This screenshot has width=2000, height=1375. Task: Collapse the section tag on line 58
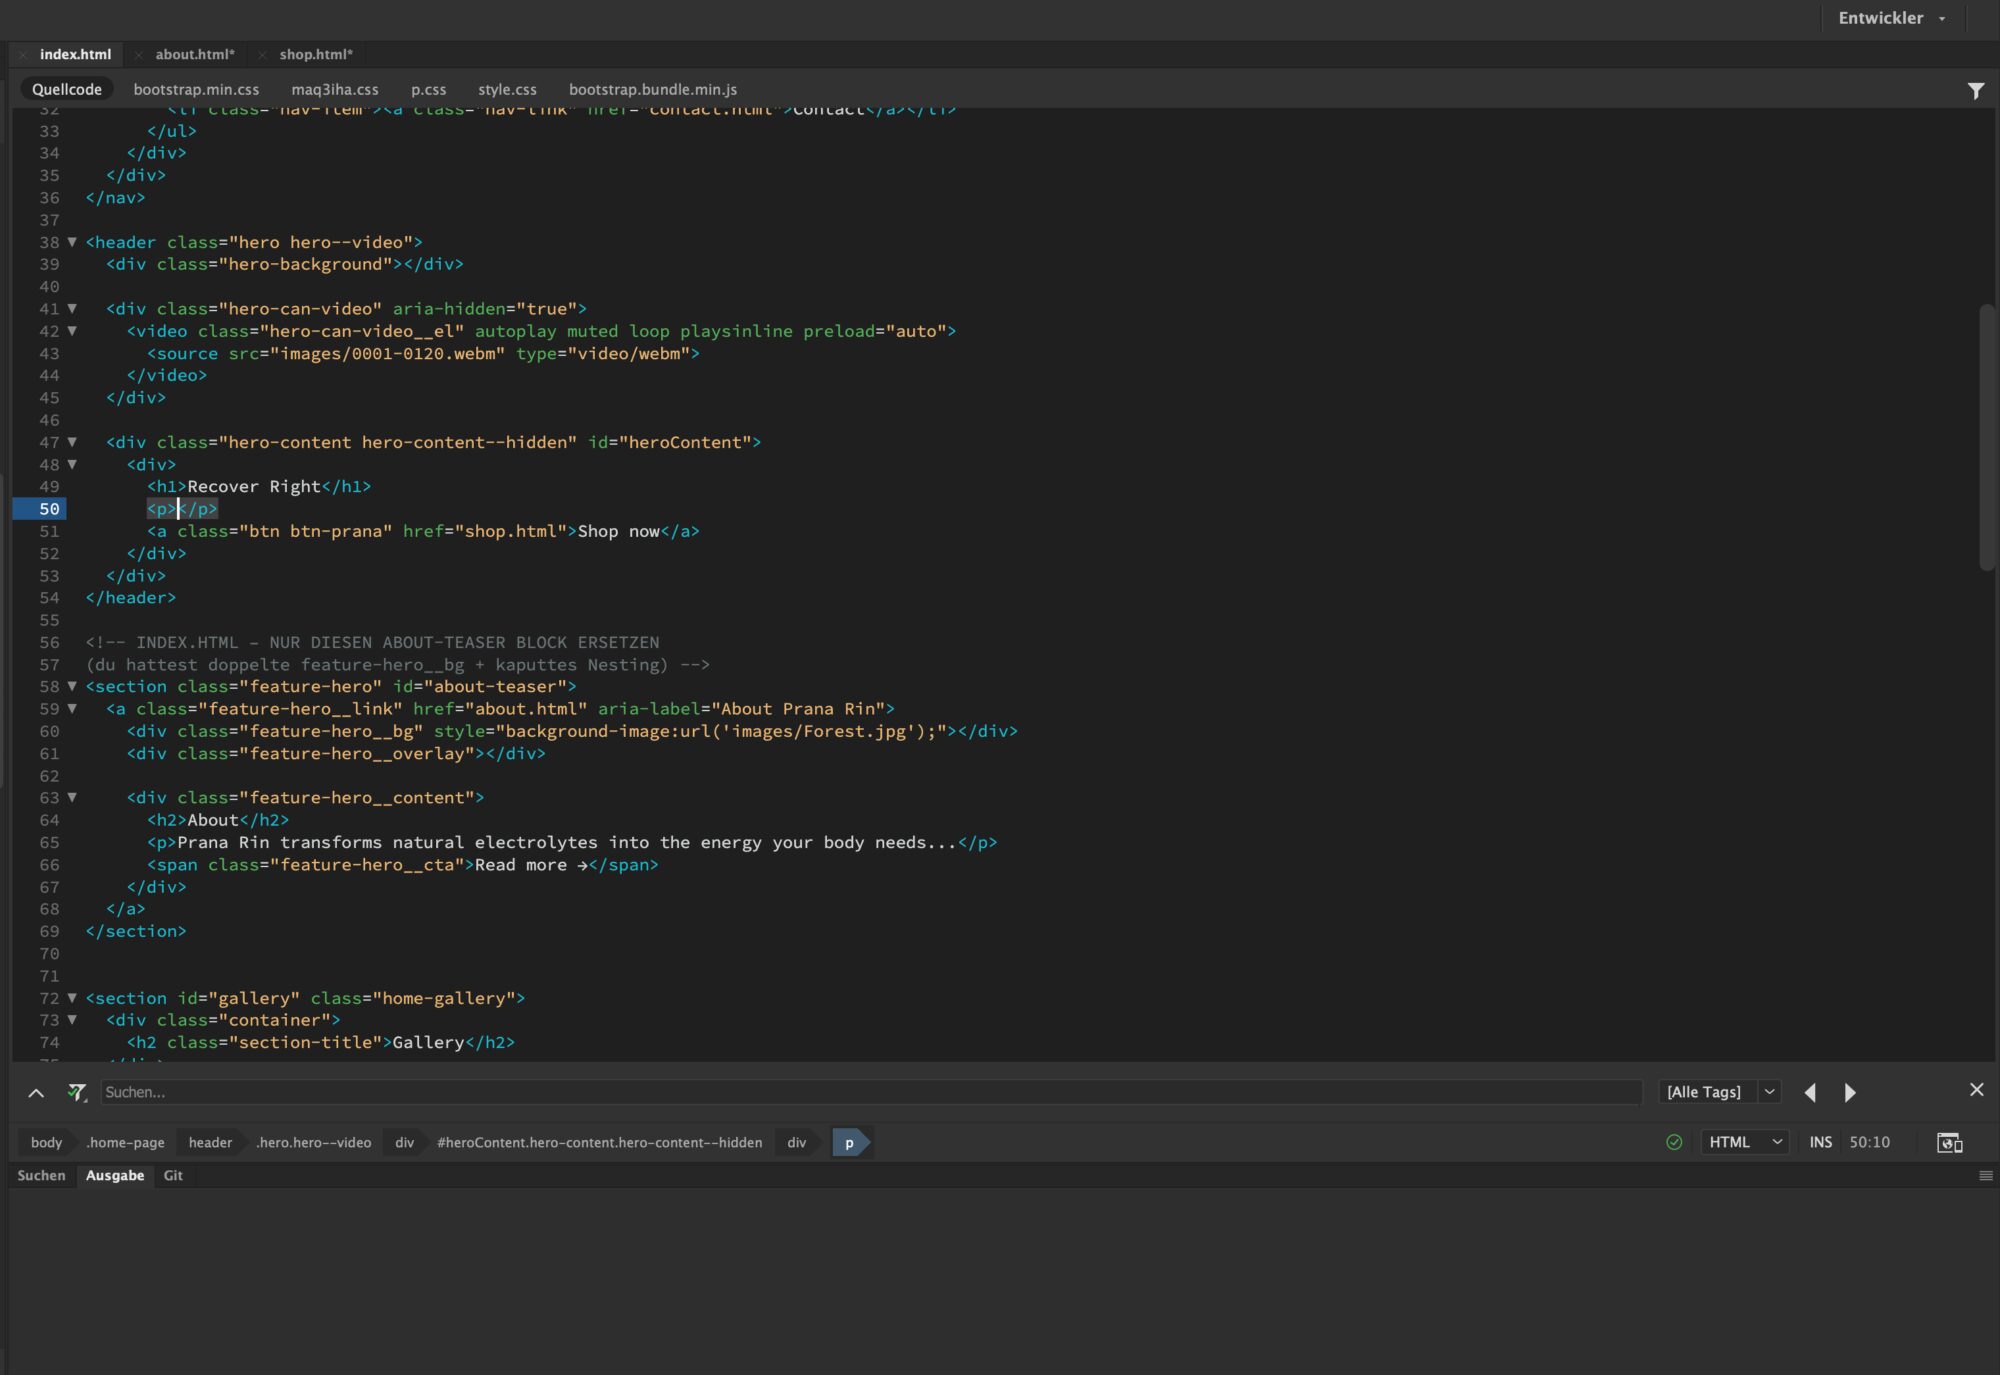coord(72,686)
